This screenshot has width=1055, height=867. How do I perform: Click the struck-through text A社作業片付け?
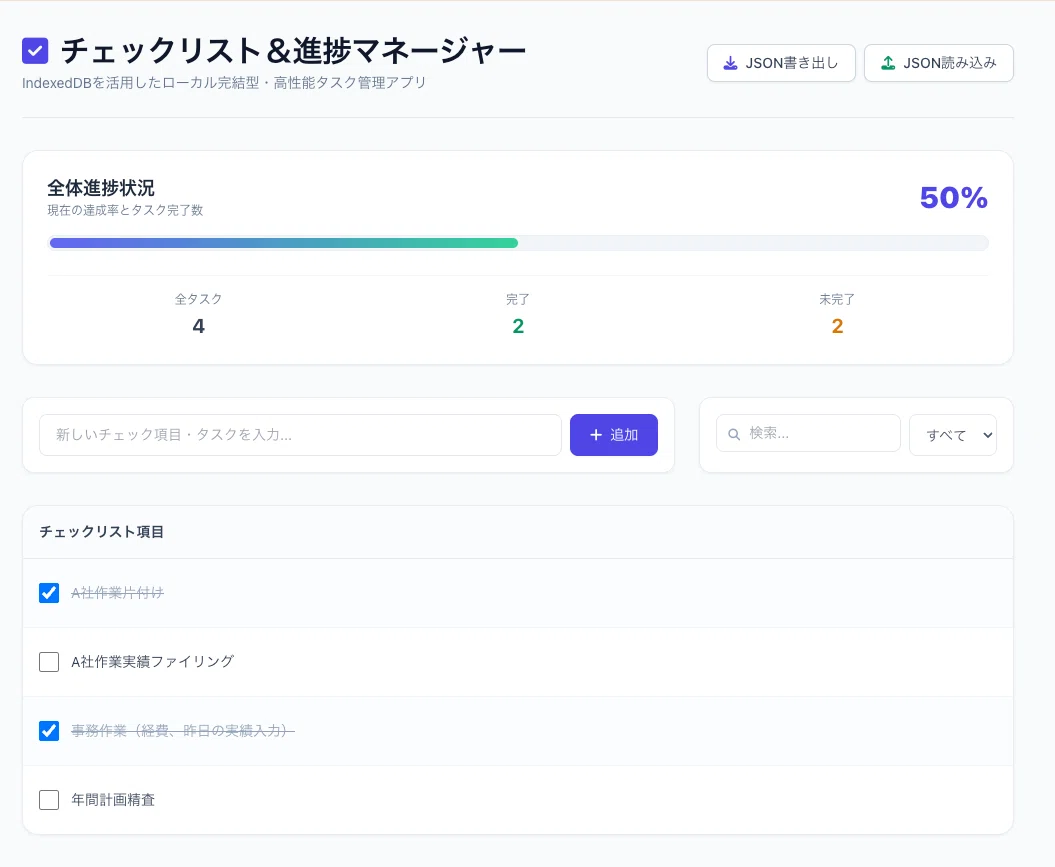tap(118, 593)
